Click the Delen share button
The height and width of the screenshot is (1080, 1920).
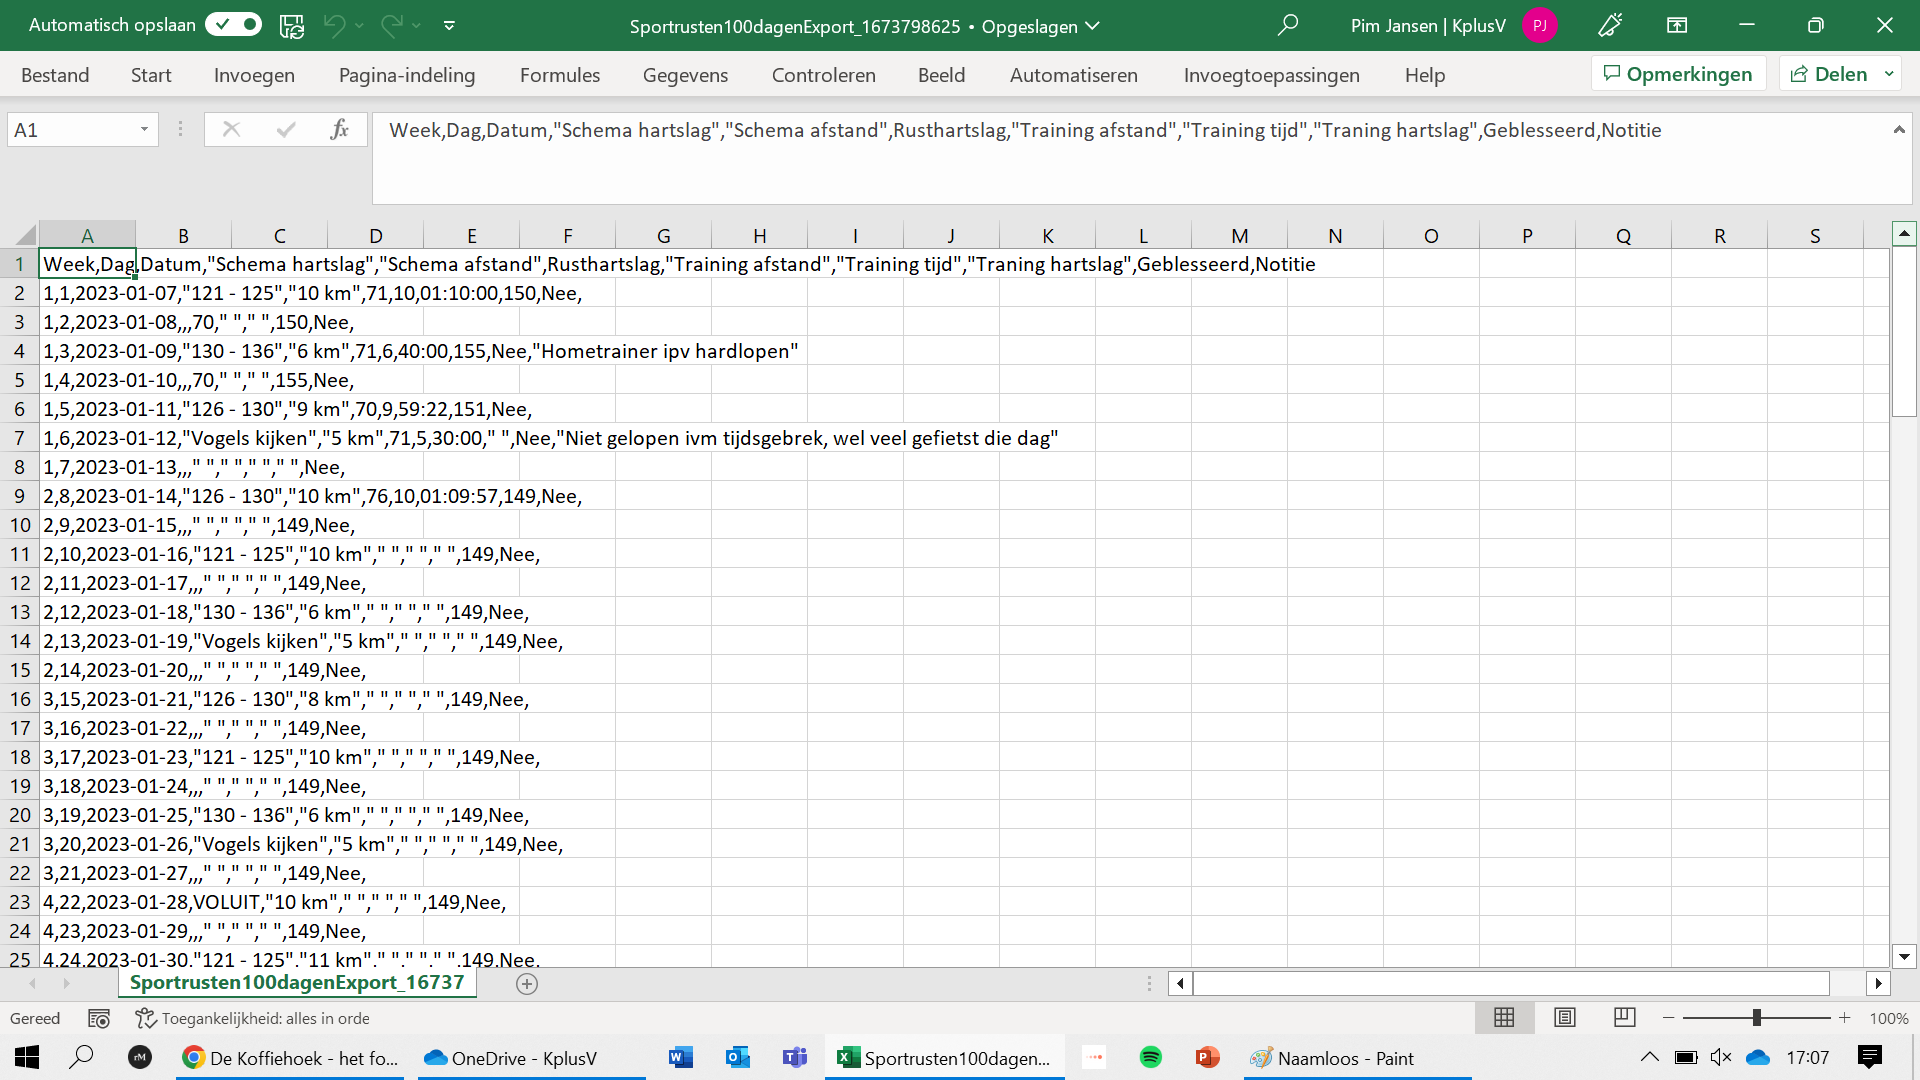[1829, 74]
